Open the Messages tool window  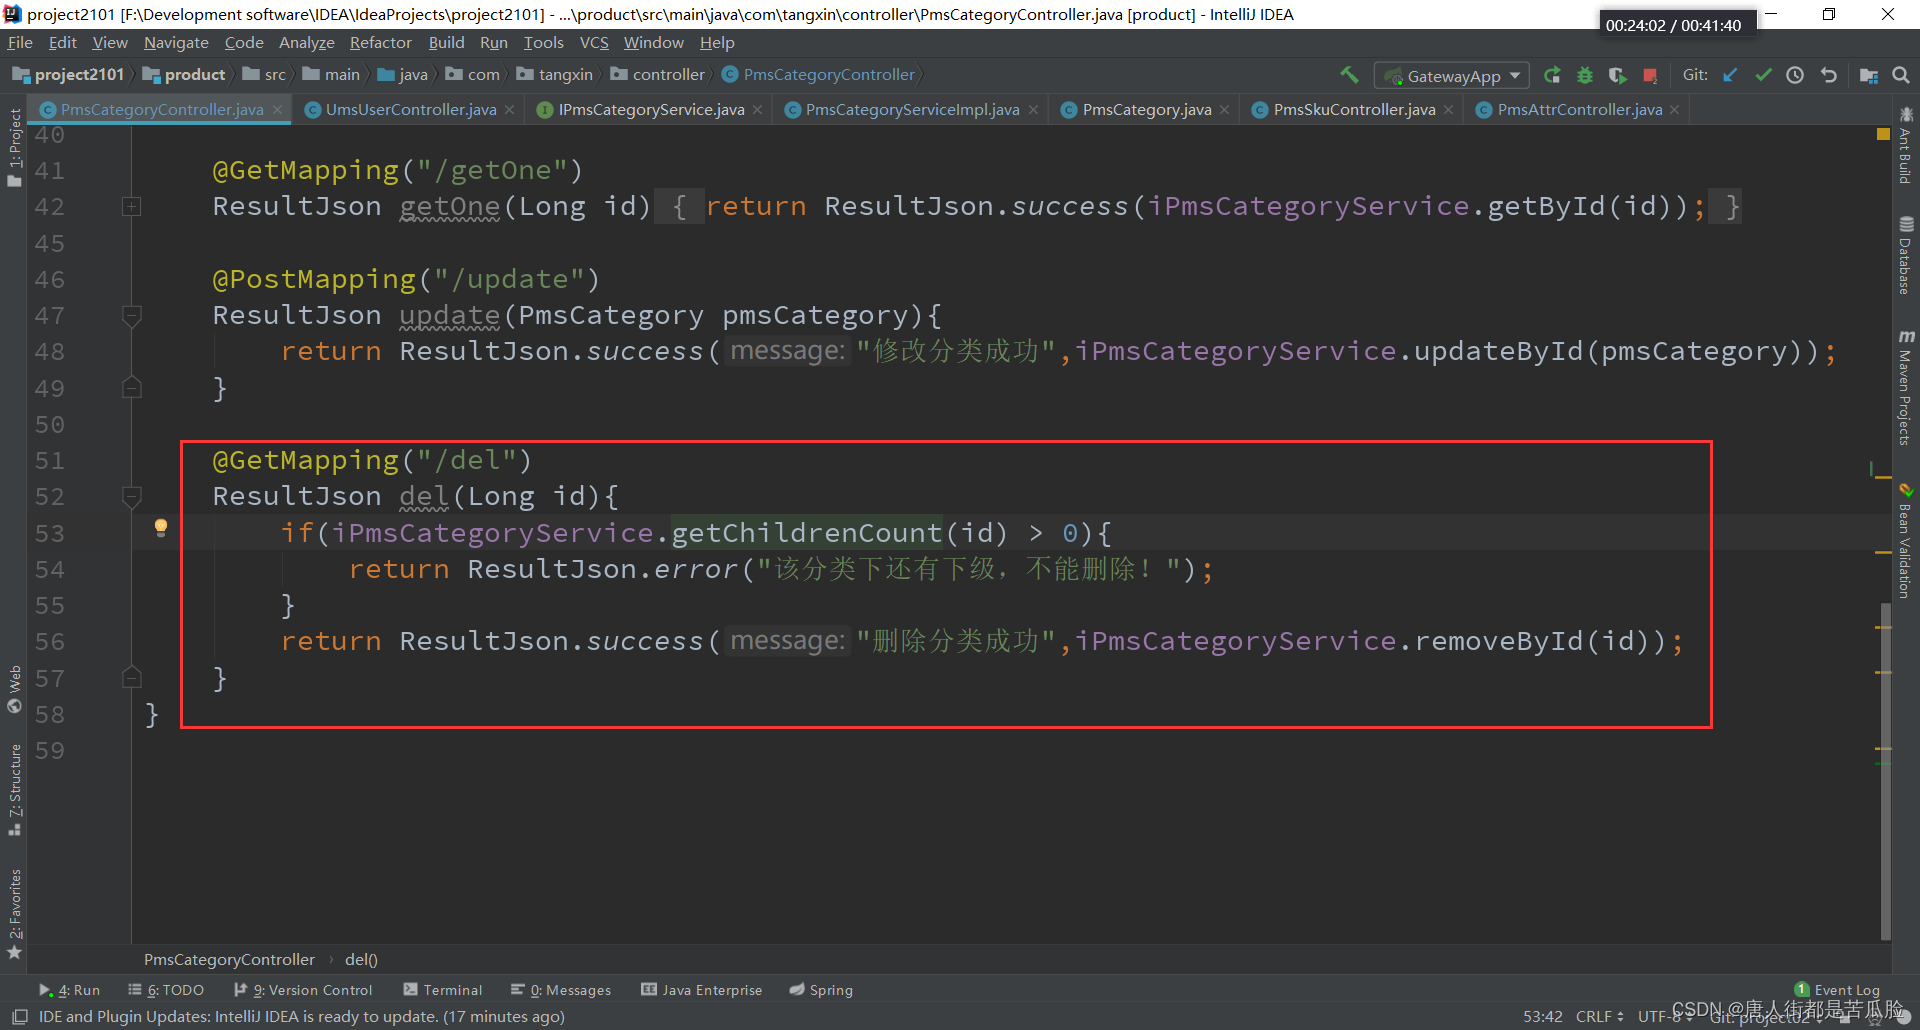point(561,990)
